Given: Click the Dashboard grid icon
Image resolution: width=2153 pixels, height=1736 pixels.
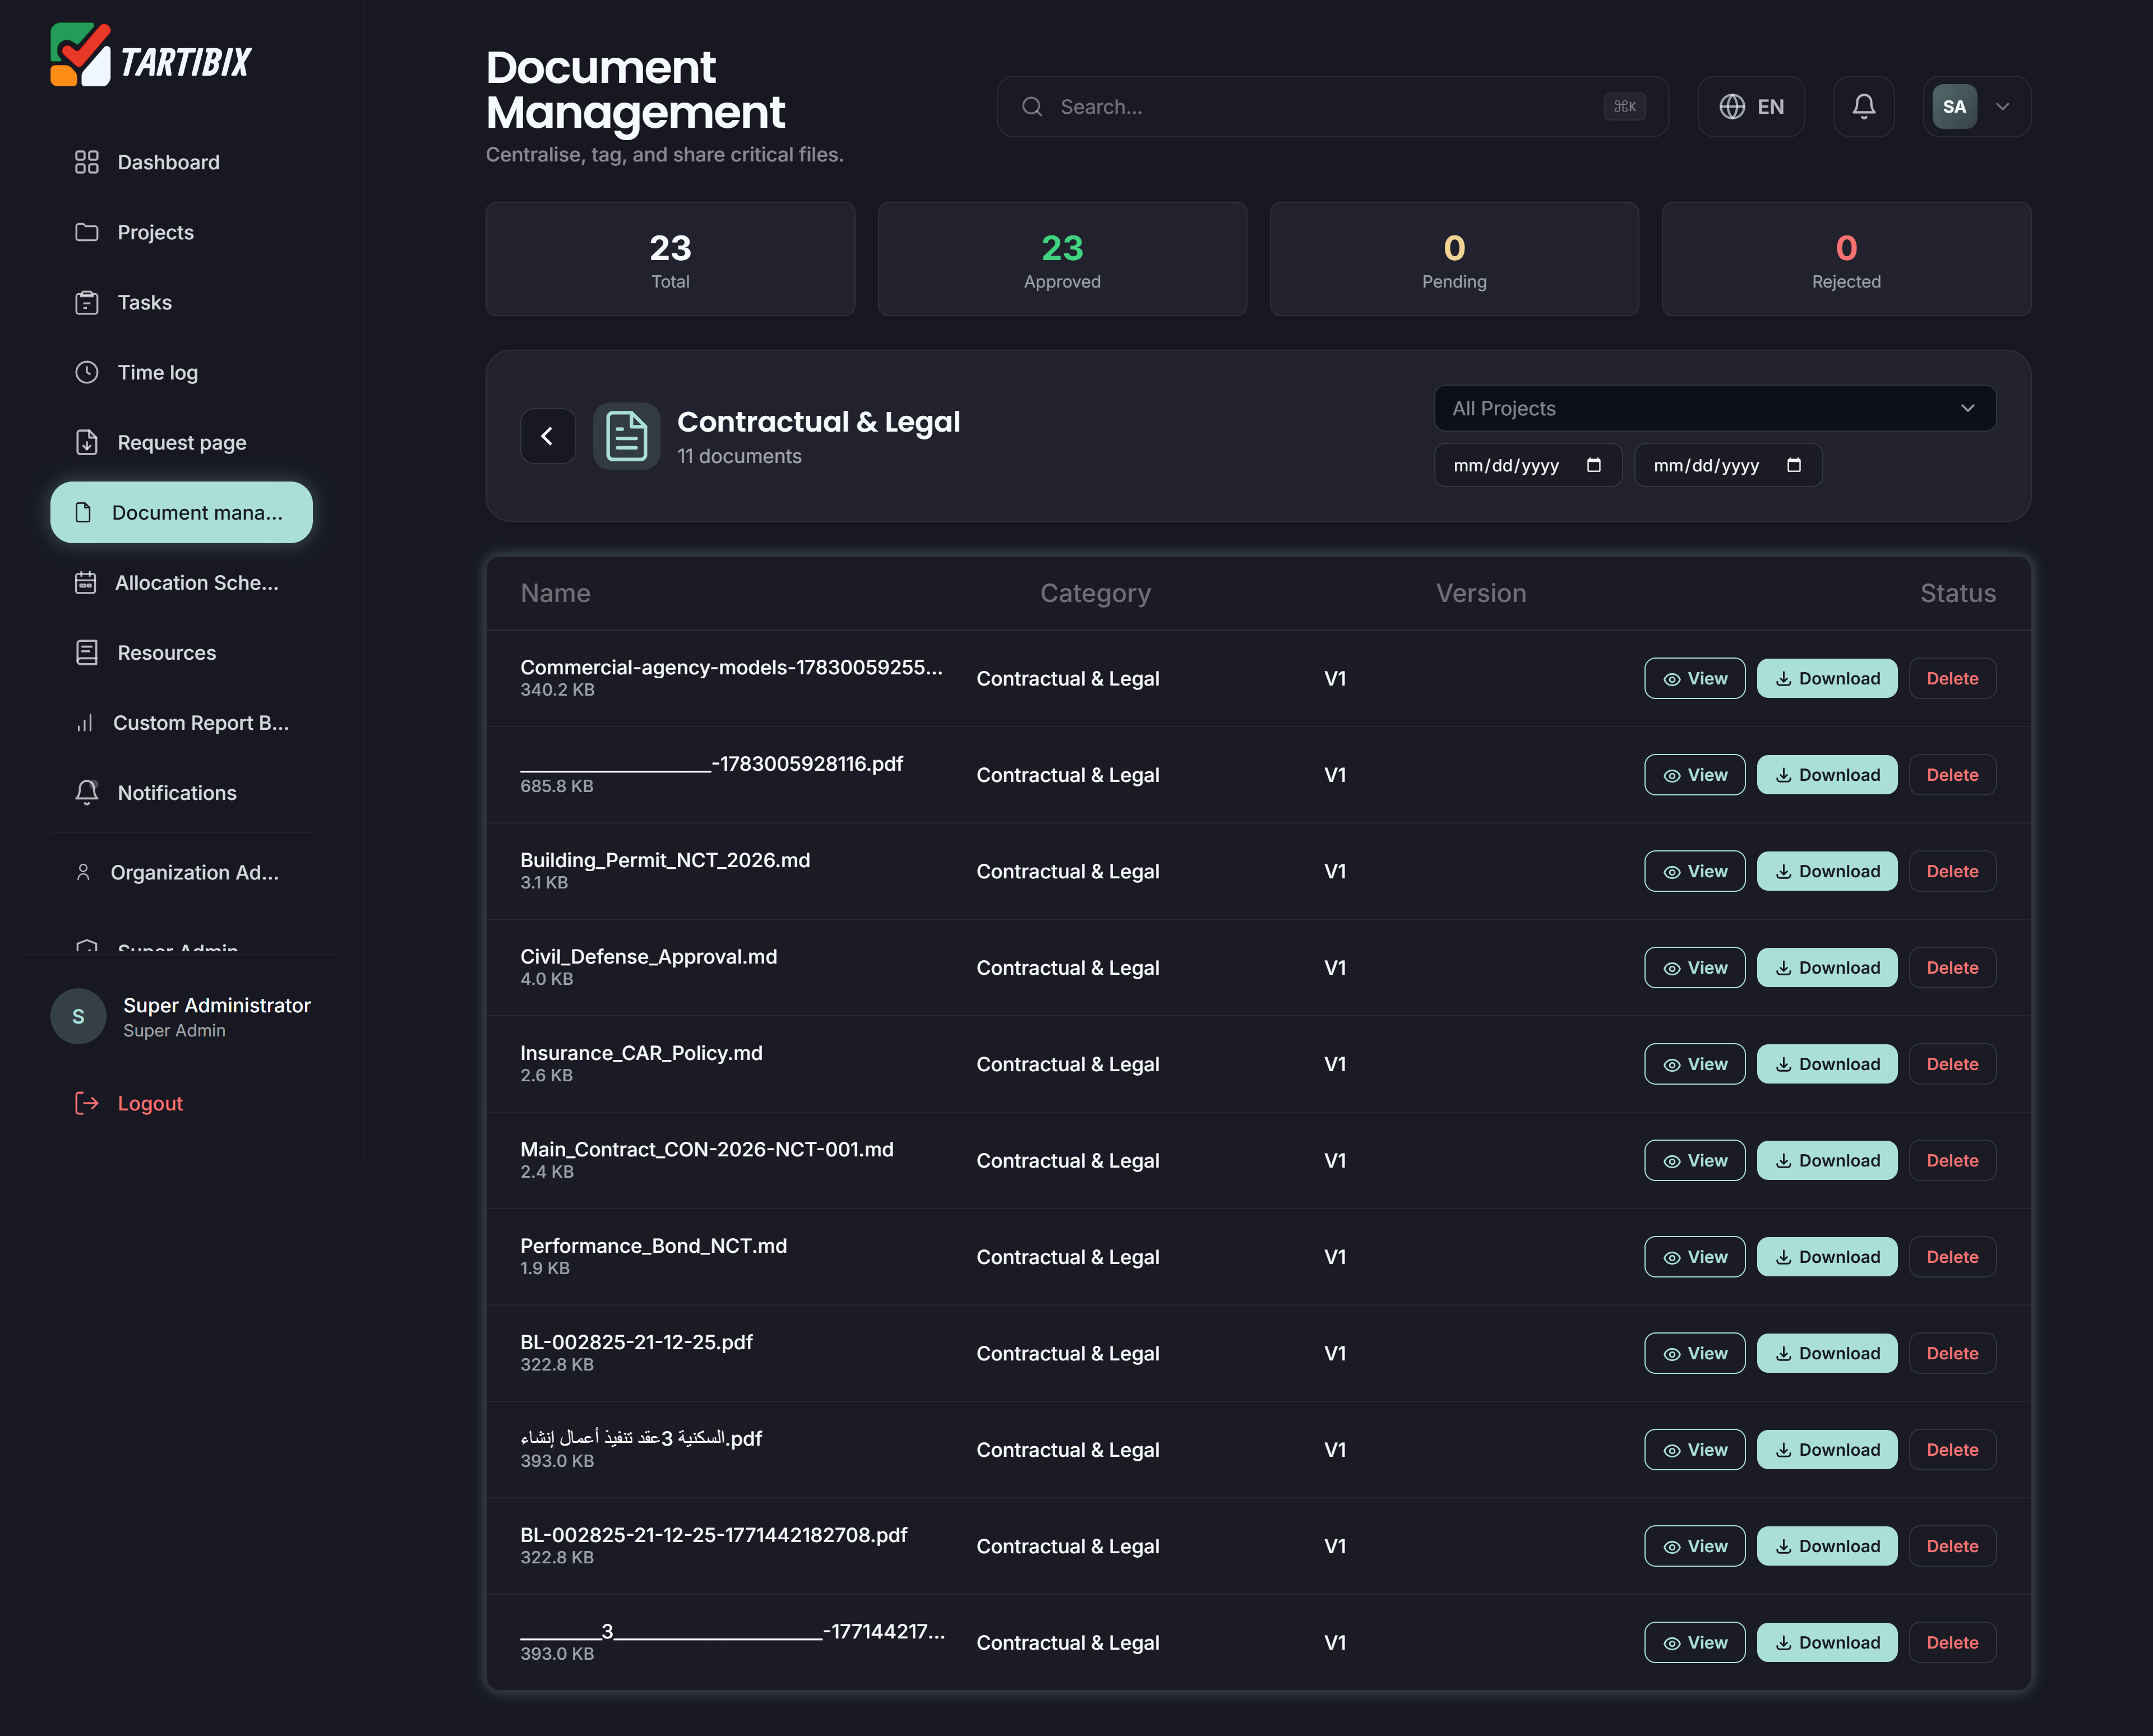Looking at the screenshot, I should click(x=87, y=162).
